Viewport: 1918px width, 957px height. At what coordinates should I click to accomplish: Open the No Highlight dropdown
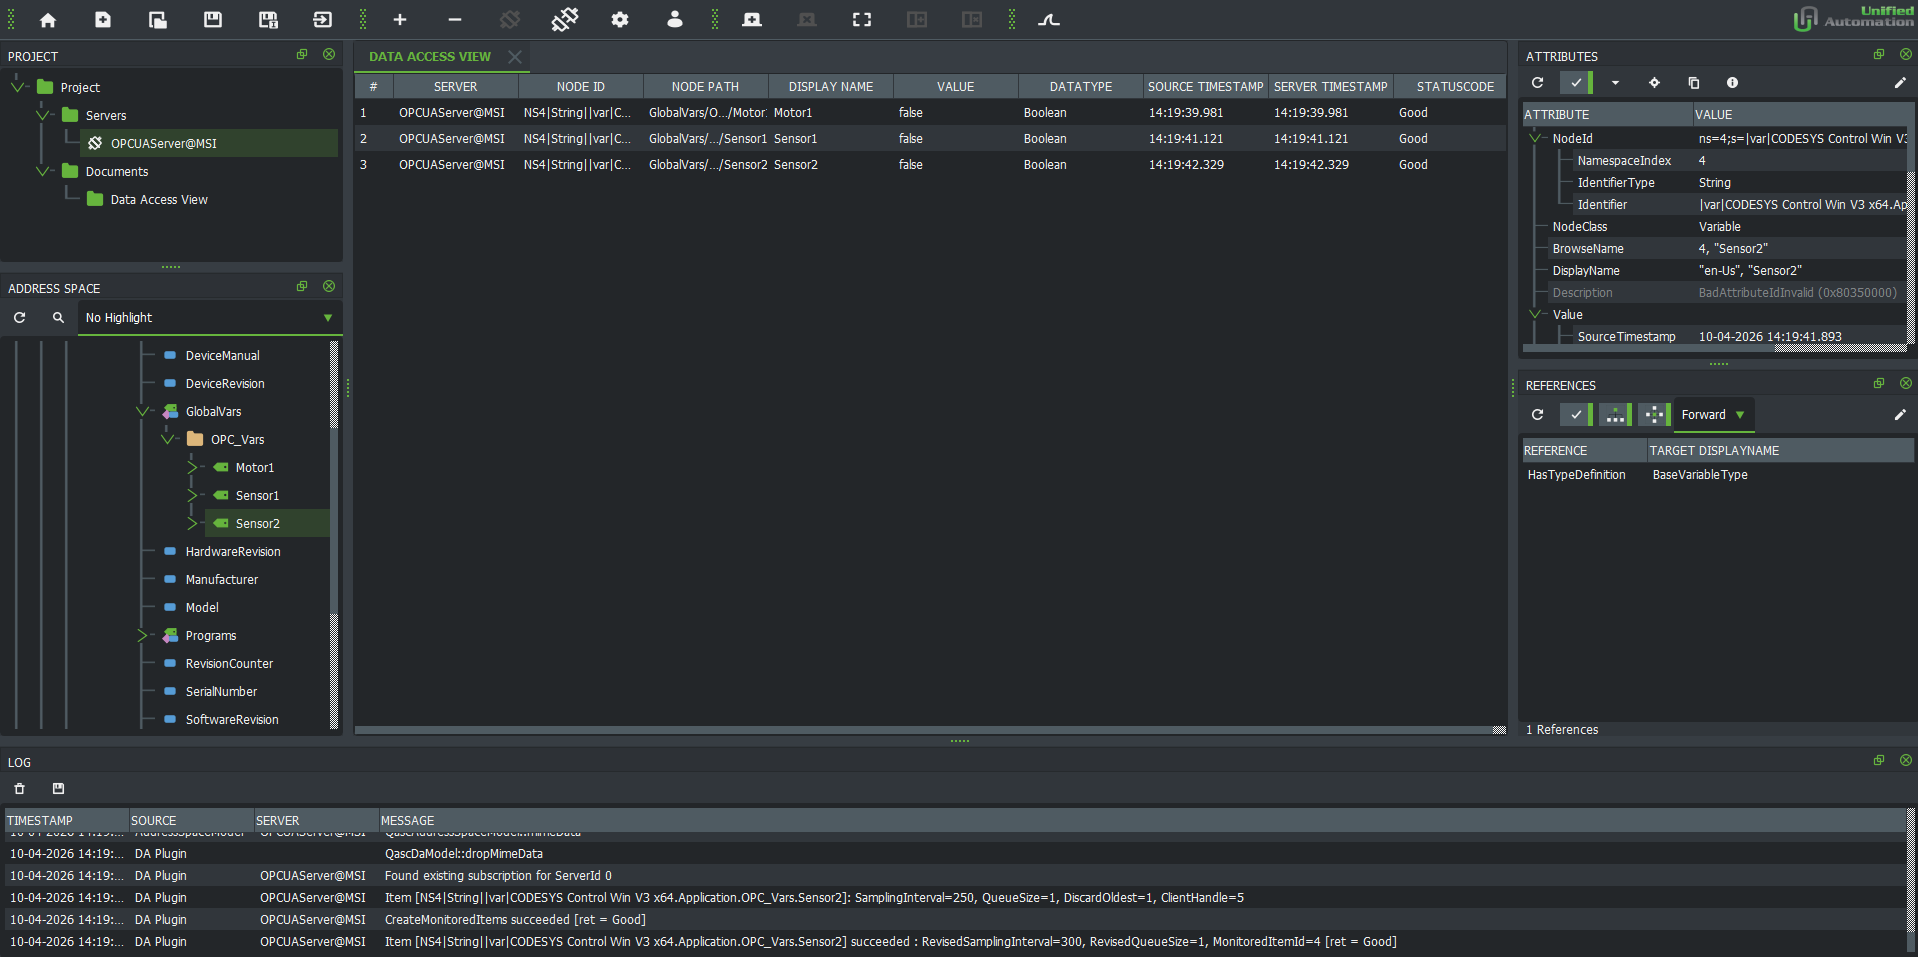209,318
